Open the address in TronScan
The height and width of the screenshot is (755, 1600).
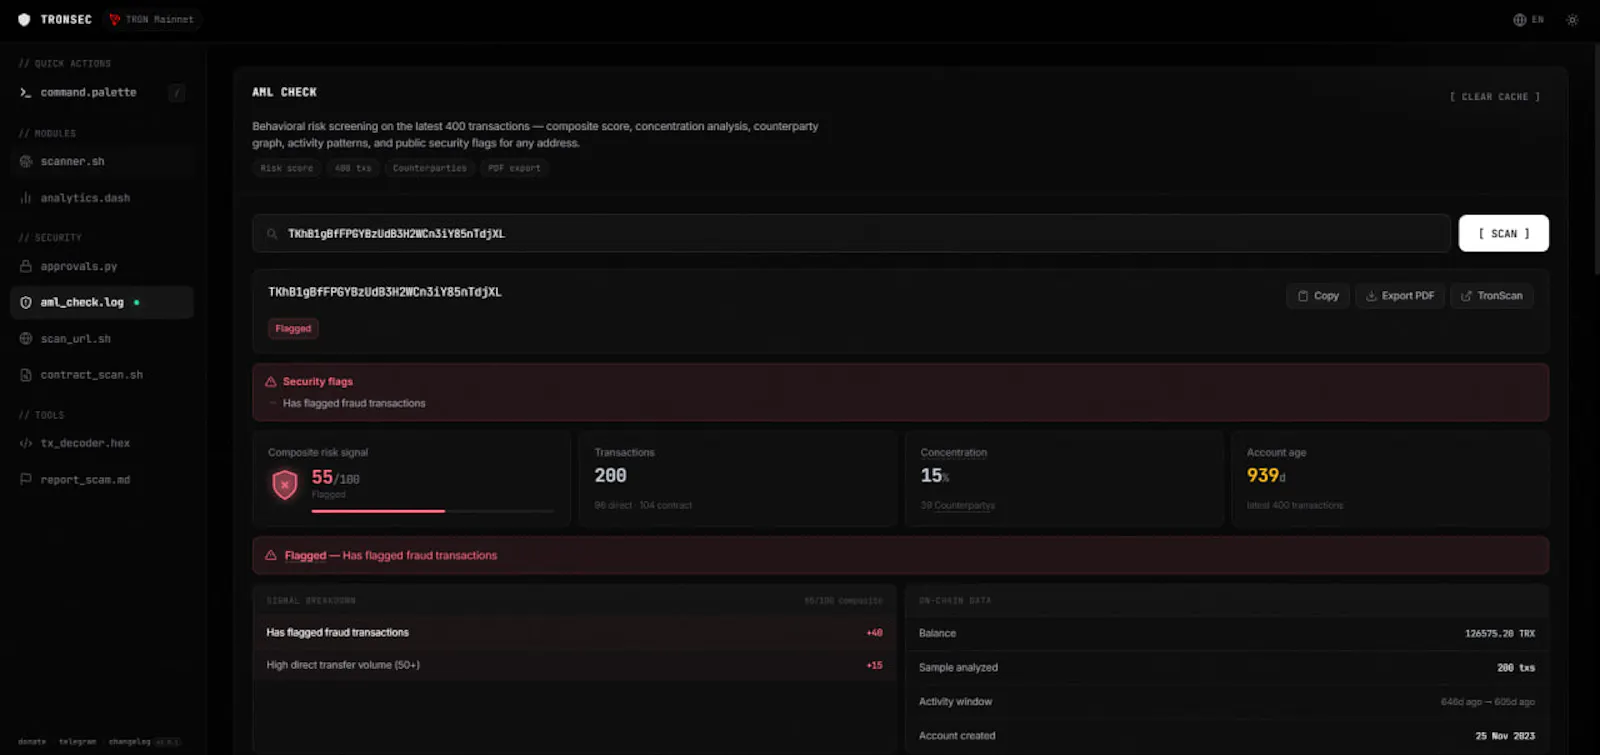pyautogui.click(x=1491, y=296)
